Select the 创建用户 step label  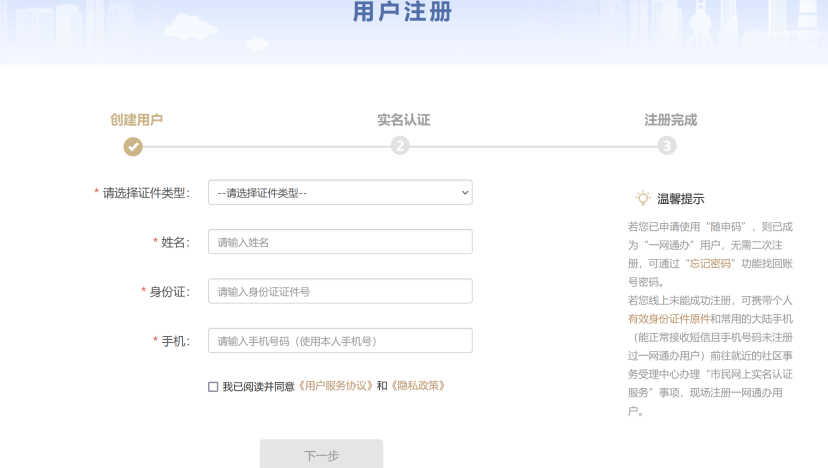coord(136,120)
